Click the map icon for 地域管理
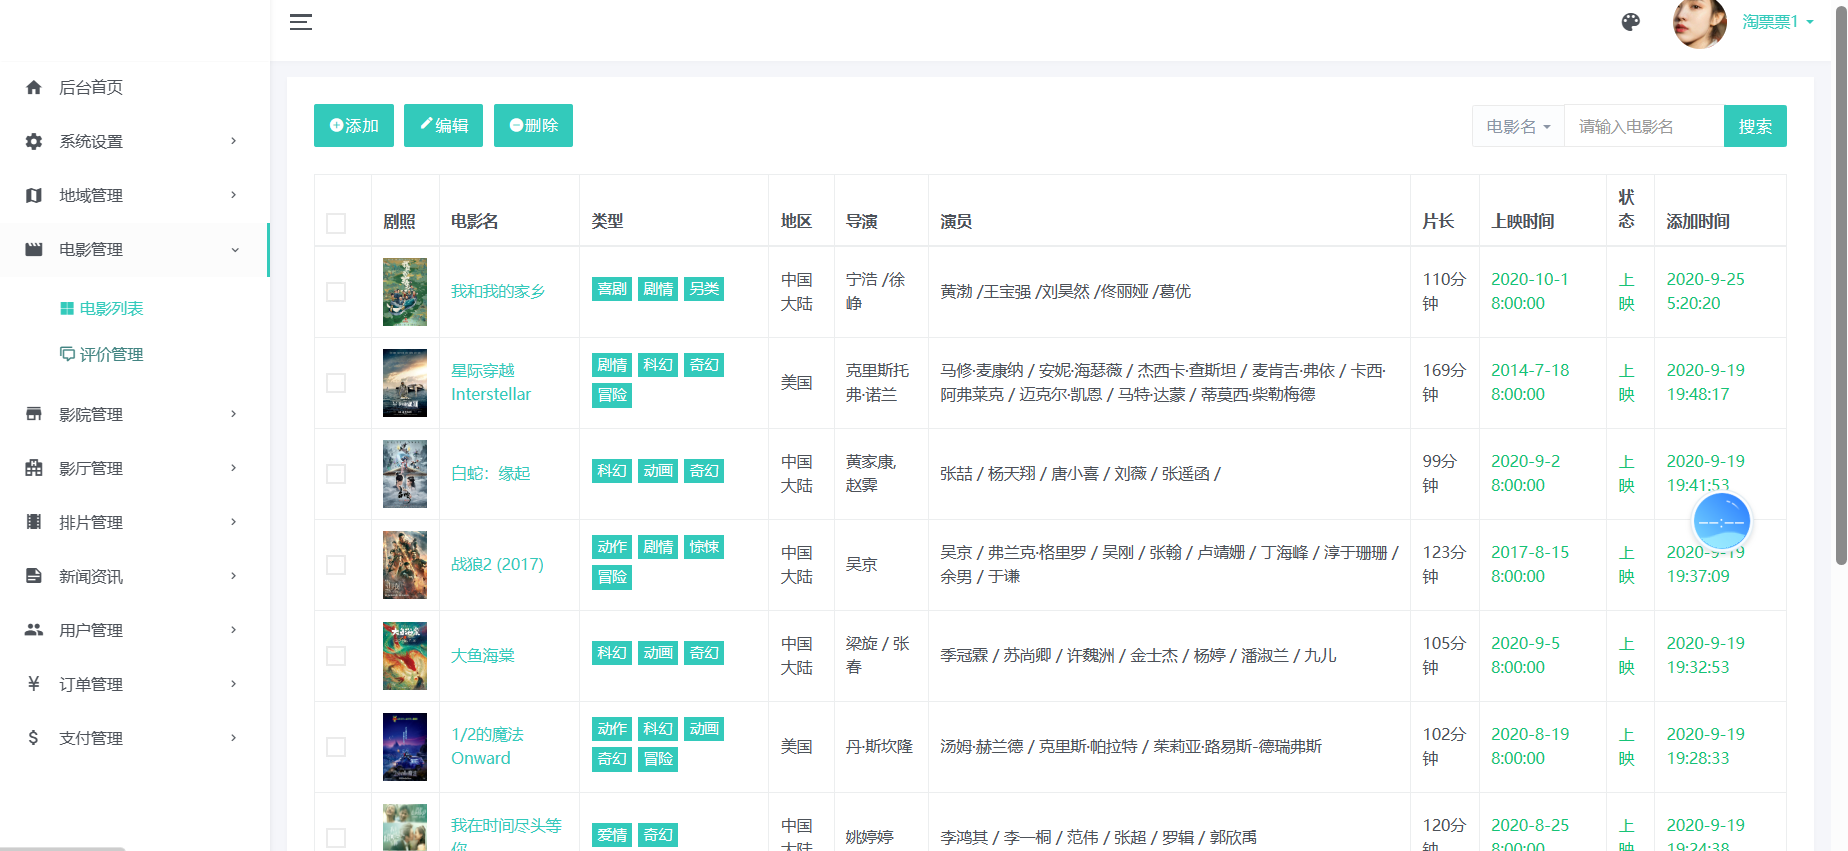 pos(34,195)
